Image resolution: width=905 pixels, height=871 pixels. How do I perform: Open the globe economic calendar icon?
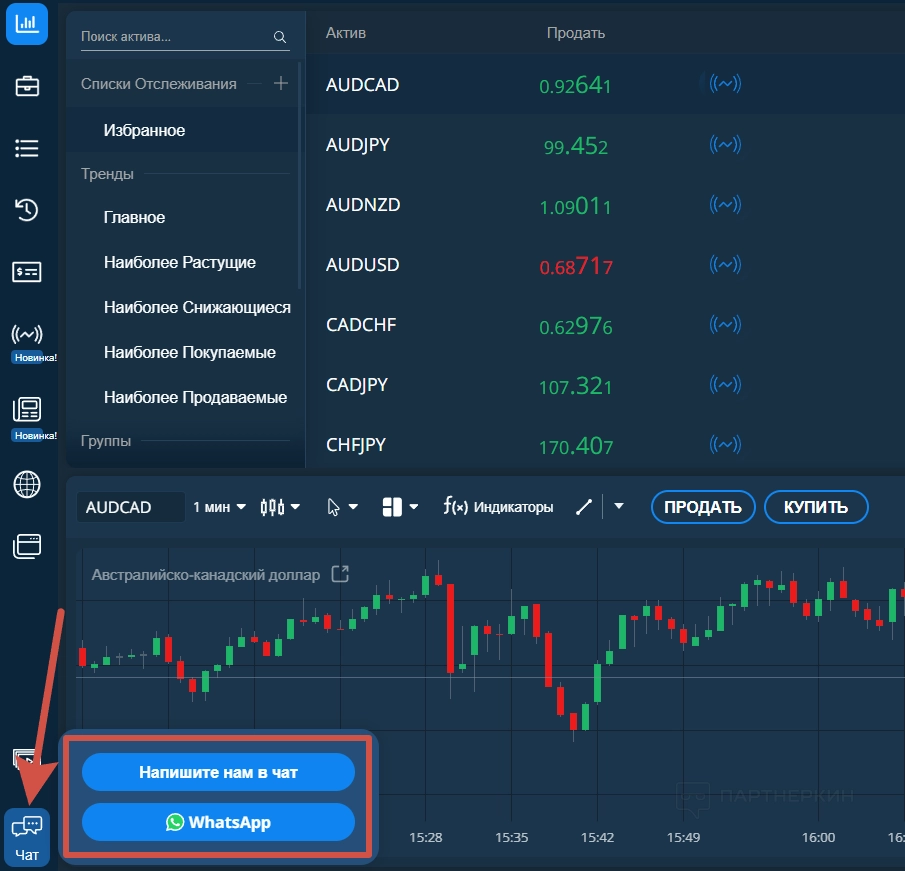[x=27, y=484]
